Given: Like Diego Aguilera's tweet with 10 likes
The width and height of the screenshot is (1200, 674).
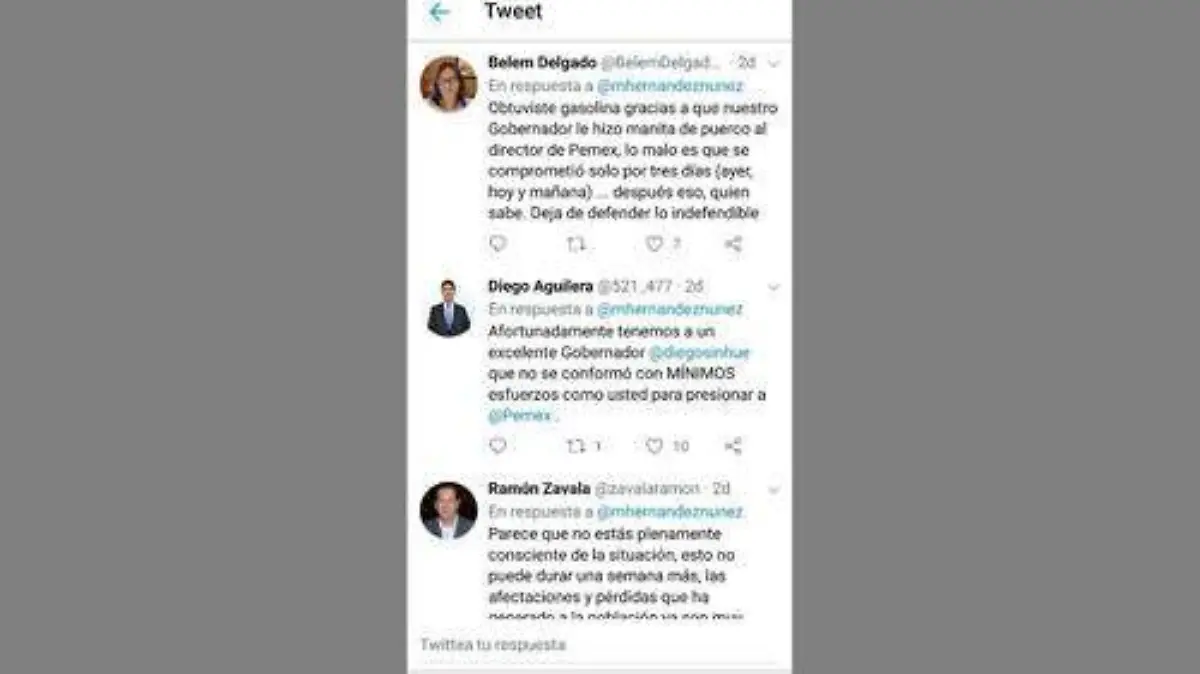Looking at the screenshot, I should 654,446.
